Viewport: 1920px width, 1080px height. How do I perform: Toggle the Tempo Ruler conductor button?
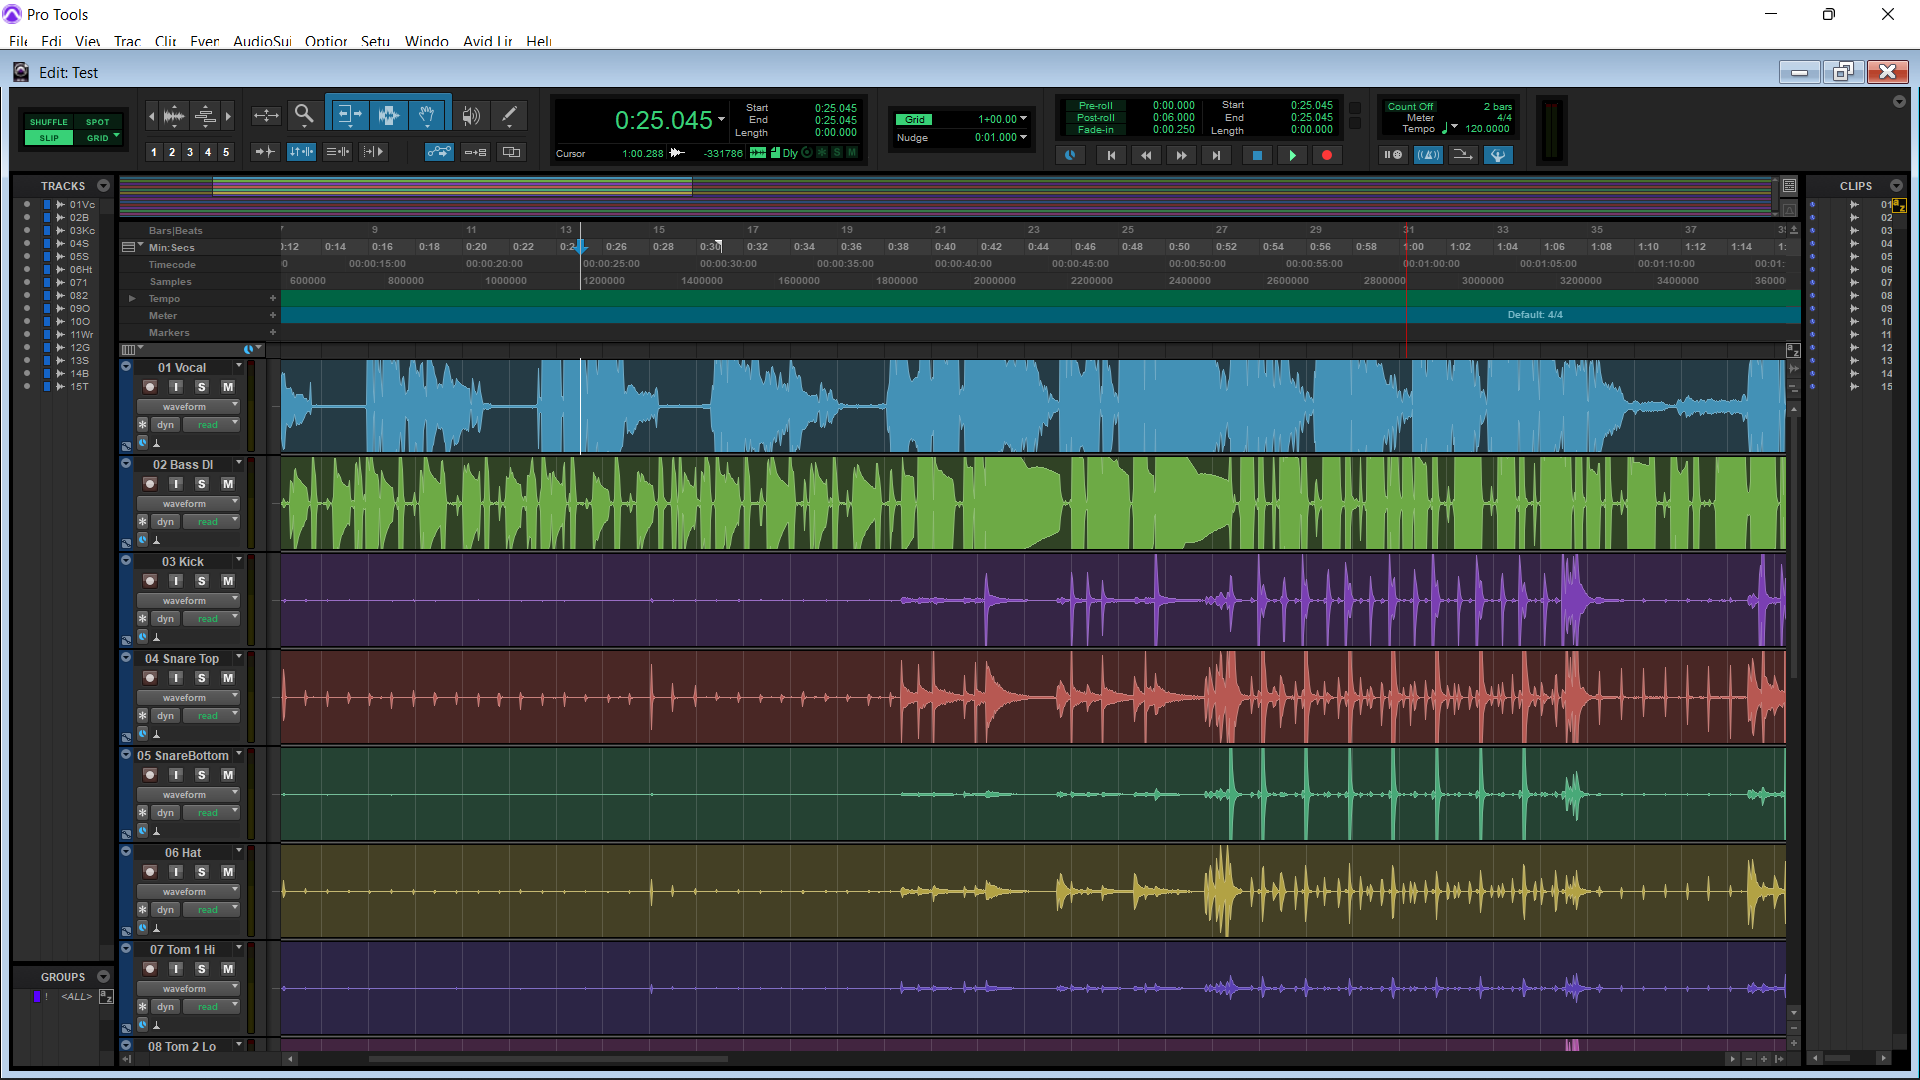pos(1498,155)
